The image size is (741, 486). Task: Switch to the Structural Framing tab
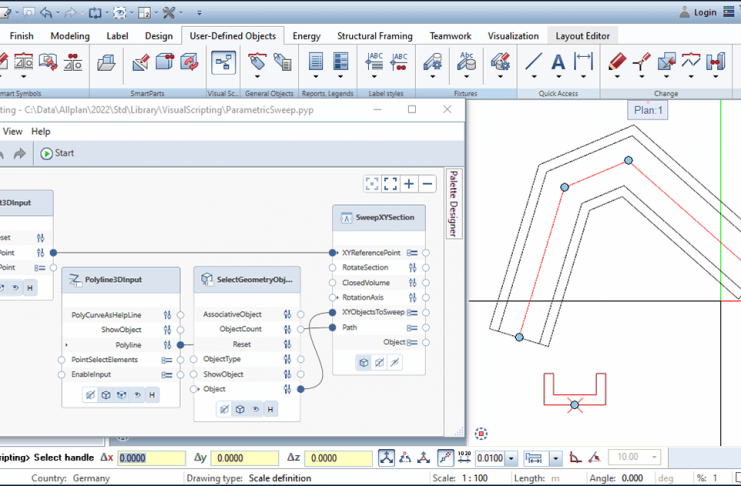click(x=374, y=36)
